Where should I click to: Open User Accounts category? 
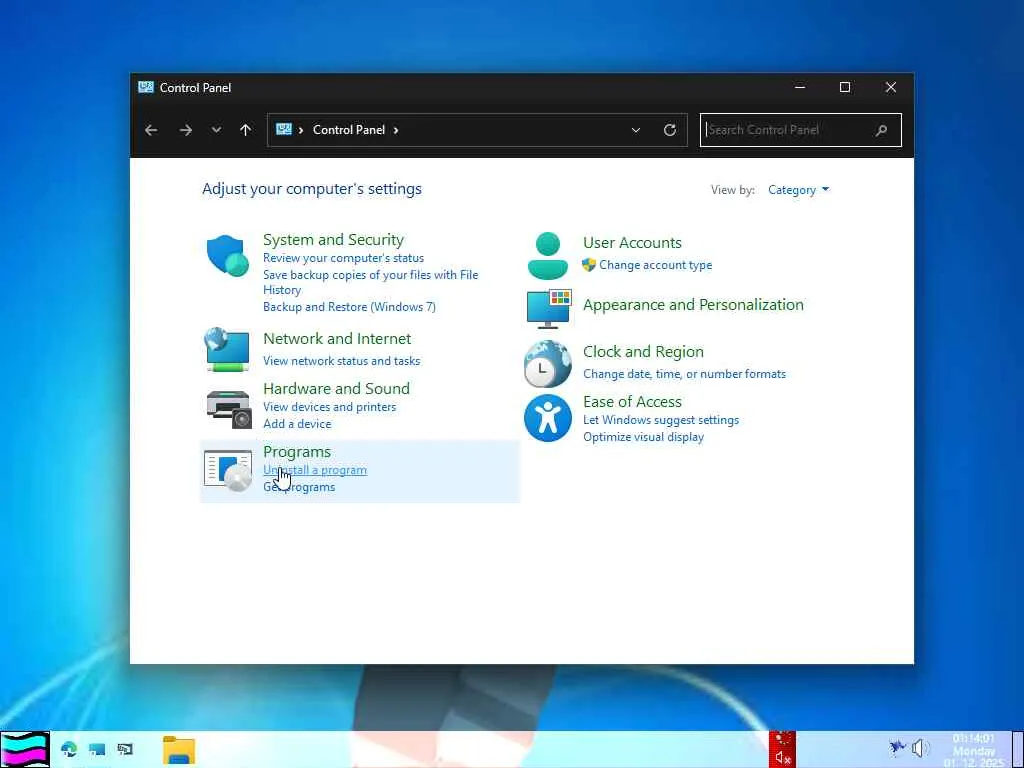click(632, 243)
